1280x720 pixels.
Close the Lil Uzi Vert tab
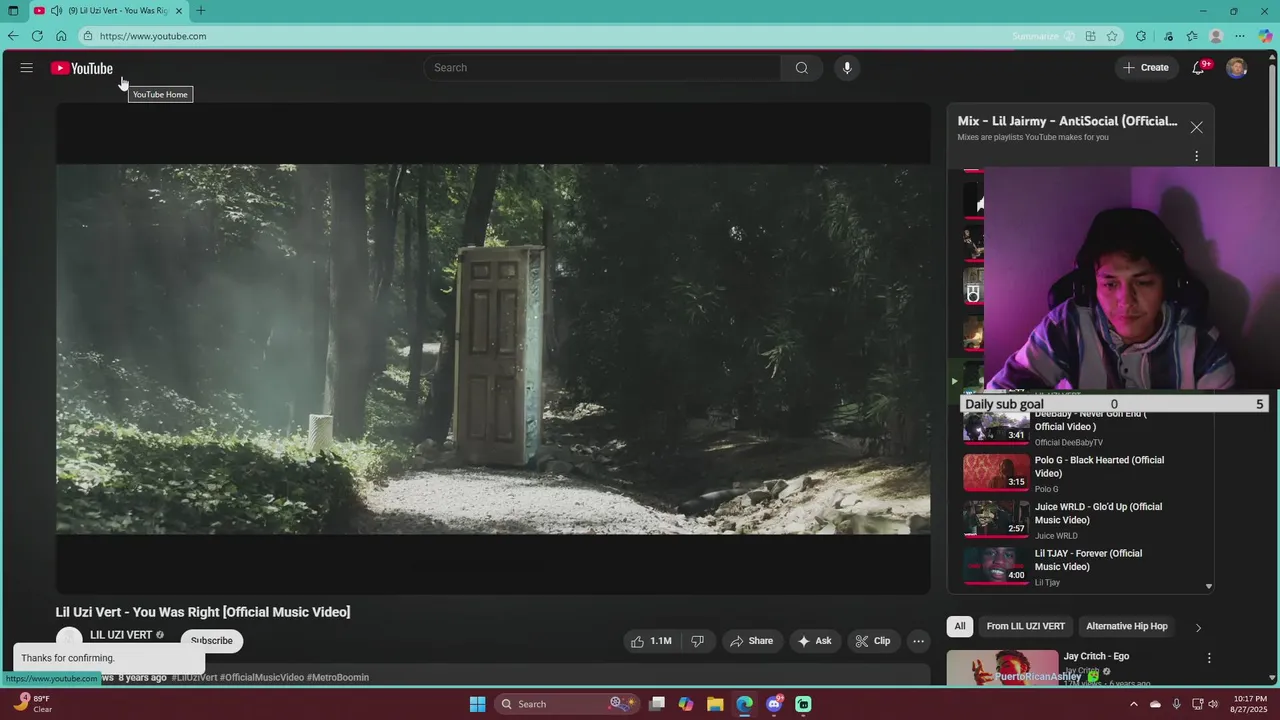click(x=179, y=11)
